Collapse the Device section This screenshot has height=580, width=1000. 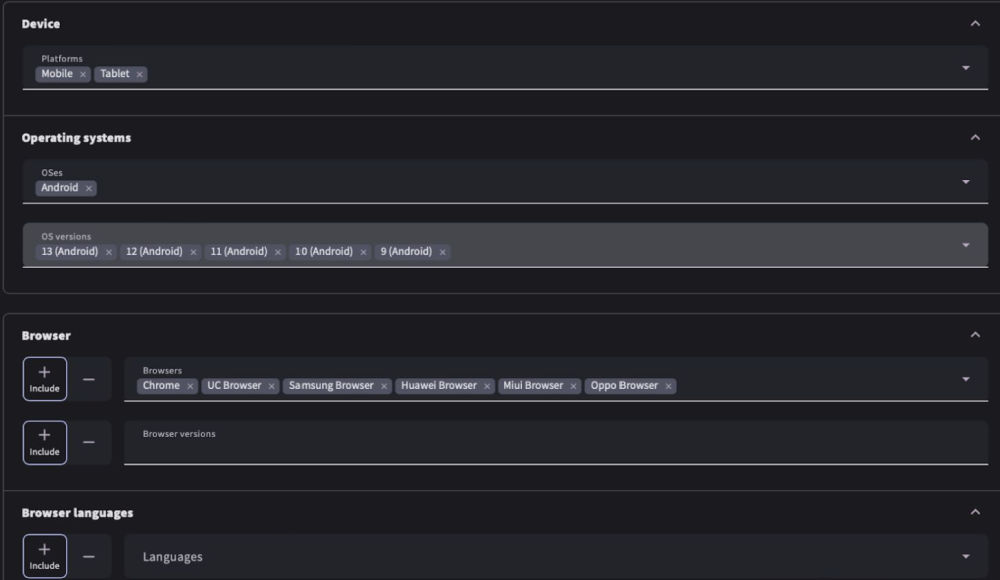pos(975,24)
